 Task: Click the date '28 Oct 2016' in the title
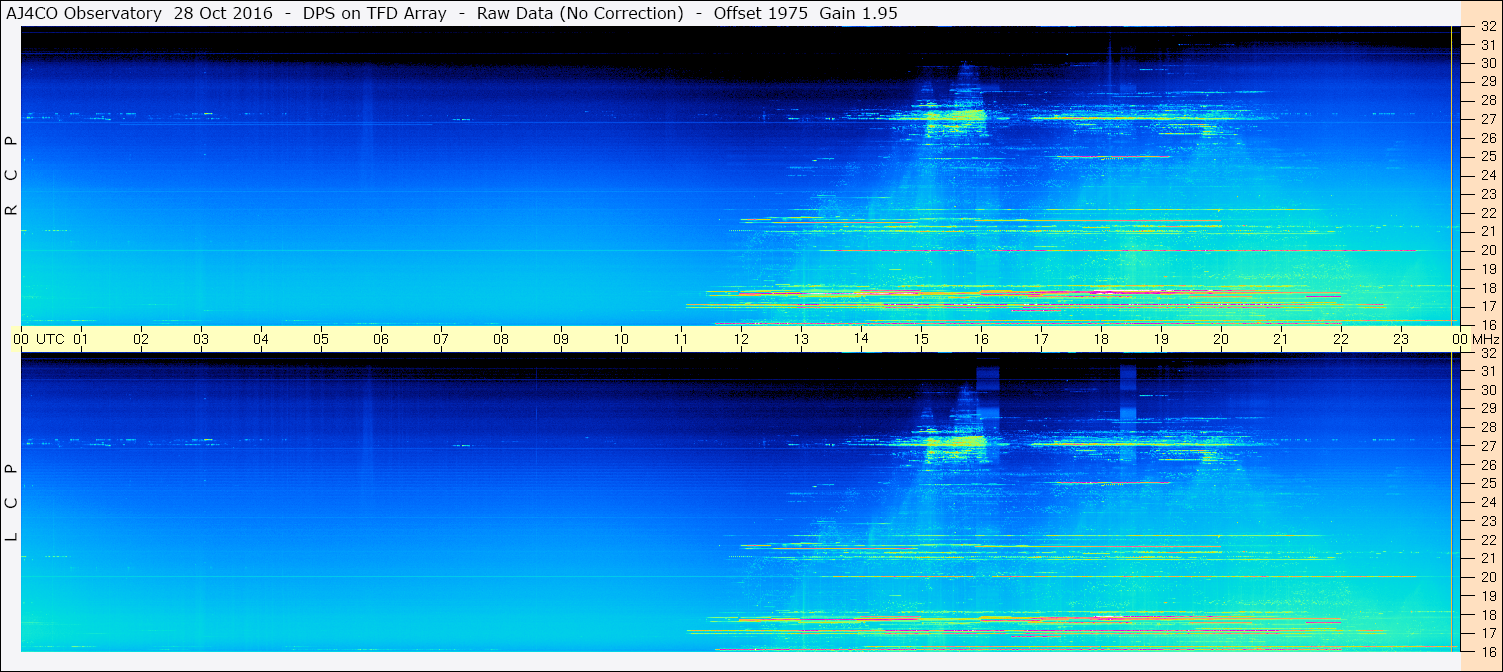[x=225, y=13]
